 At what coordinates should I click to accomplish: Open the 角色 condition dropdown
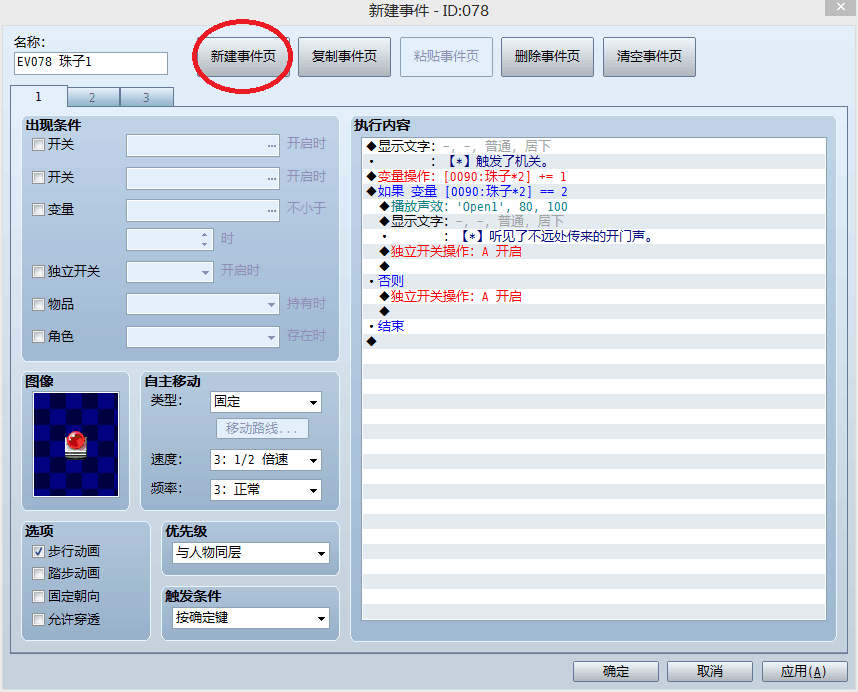[203, 337]
